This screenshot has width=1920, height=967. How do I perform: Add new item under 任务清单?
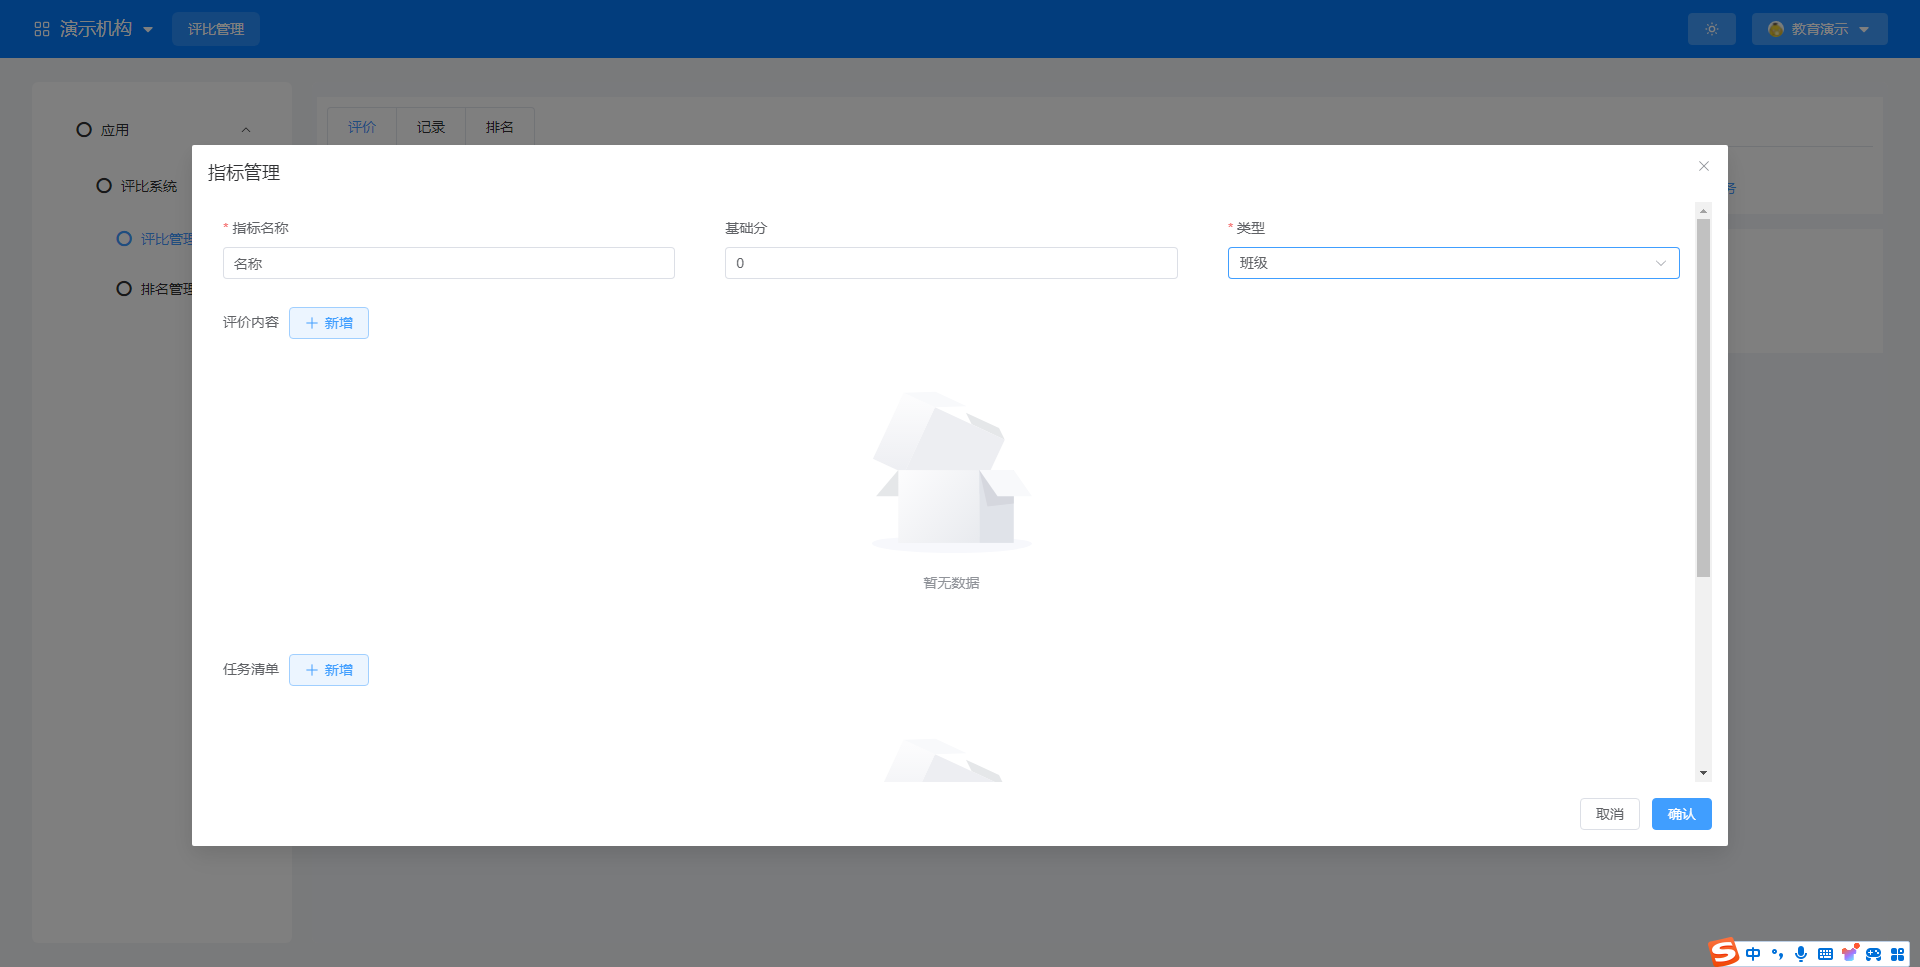click(329, 670)
